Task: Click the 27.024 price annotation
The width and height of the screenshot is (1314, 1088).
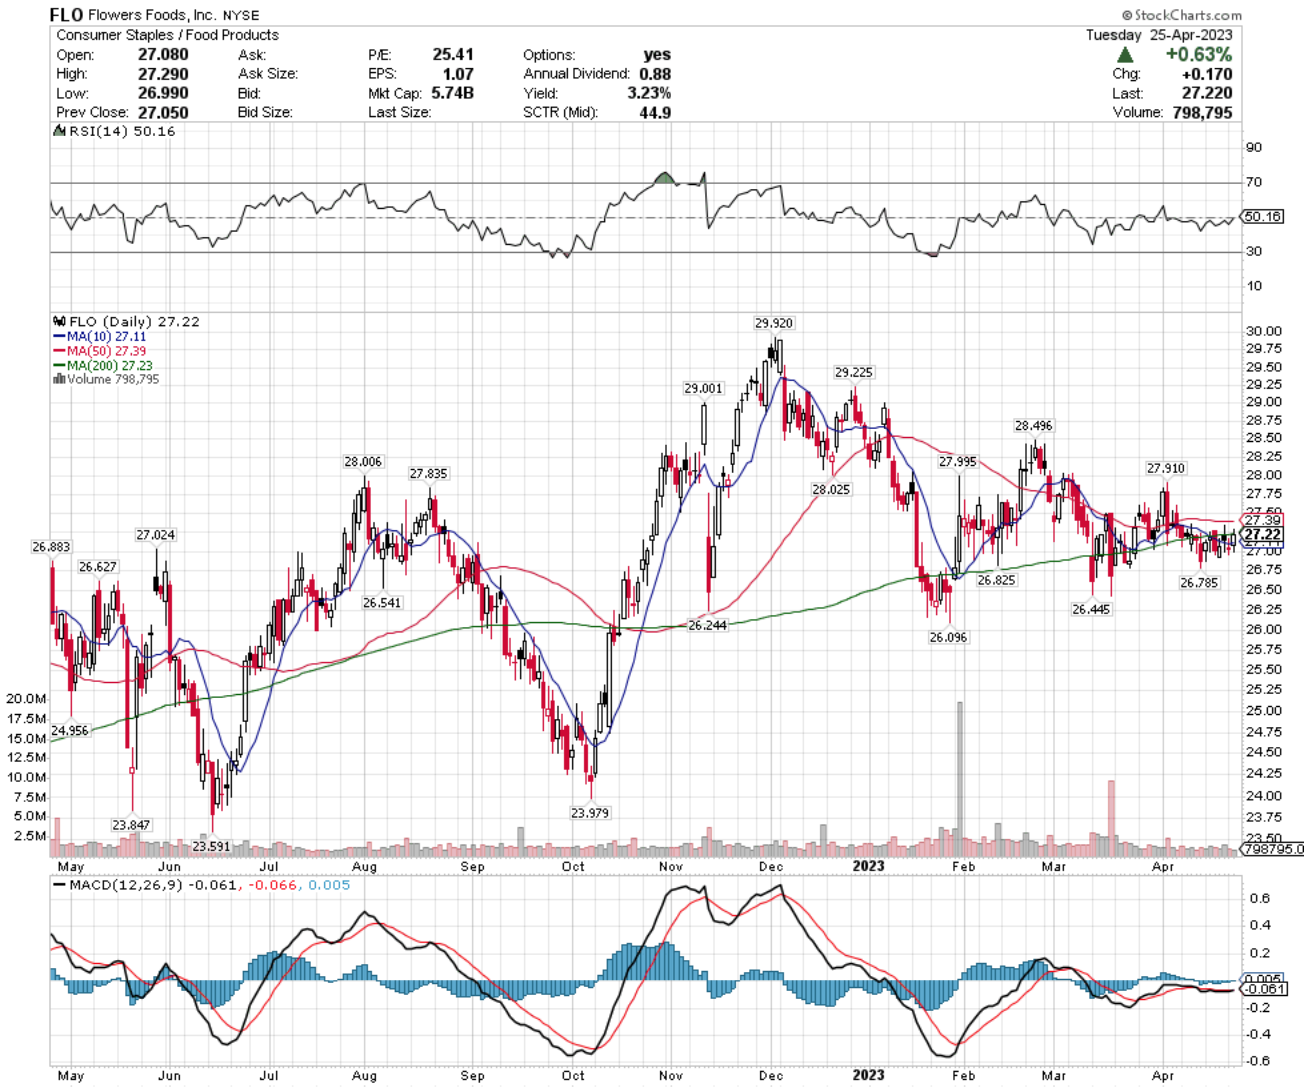Action: (x=156, y=535)
